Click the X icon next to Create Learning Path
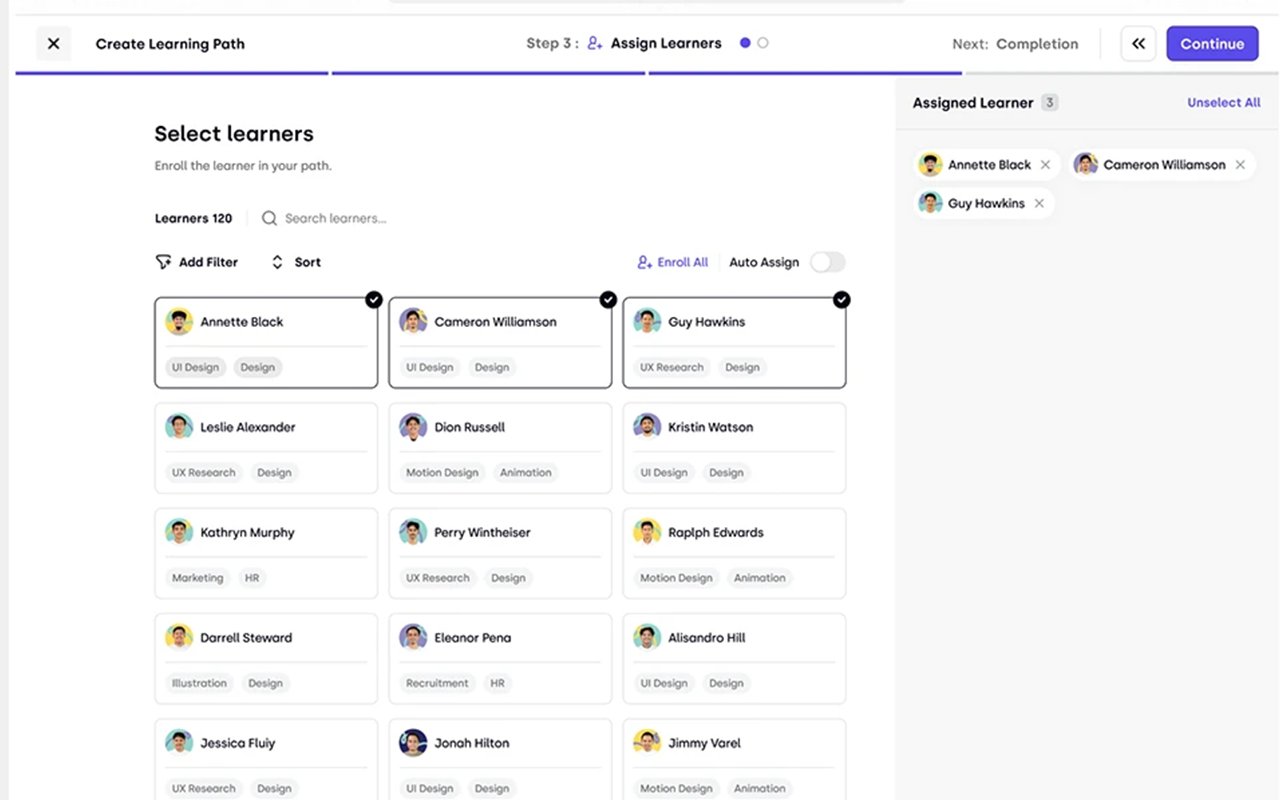The image size is (1280, 800). (x=53, y=43)
